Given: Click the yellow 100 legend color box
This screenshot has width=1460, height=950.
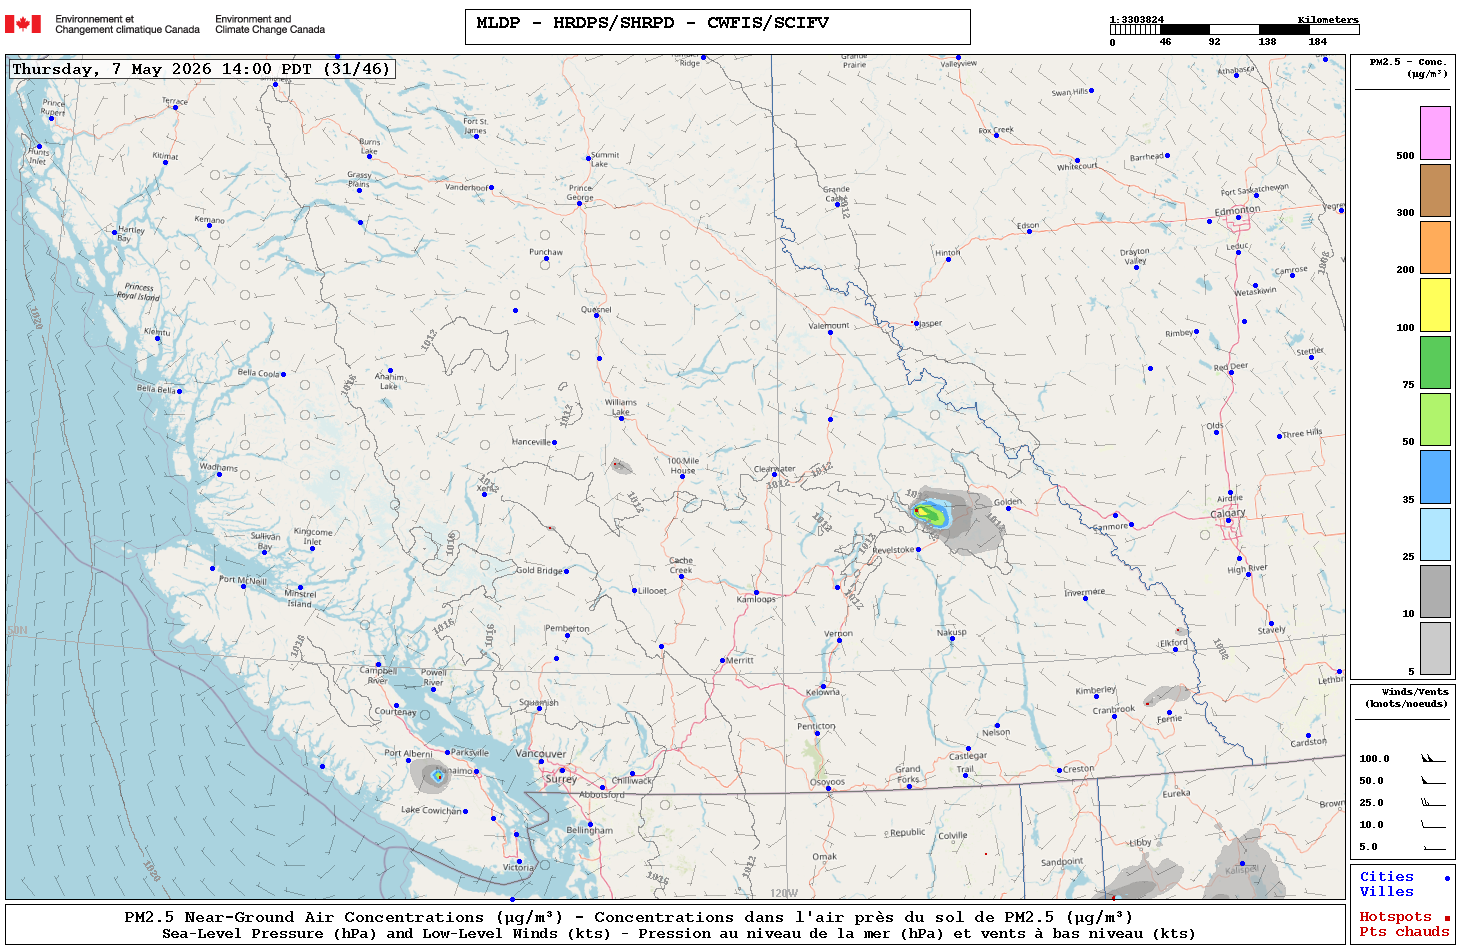Looking at the screenshot, I should click(1435, 305).
